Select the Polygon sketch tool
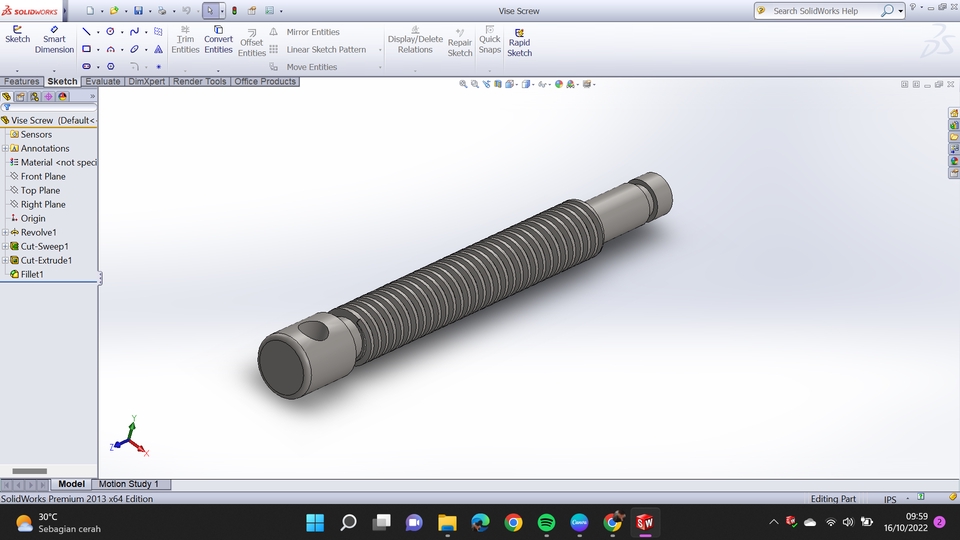This screenshot has width=960, height=540. click(110, 66)
